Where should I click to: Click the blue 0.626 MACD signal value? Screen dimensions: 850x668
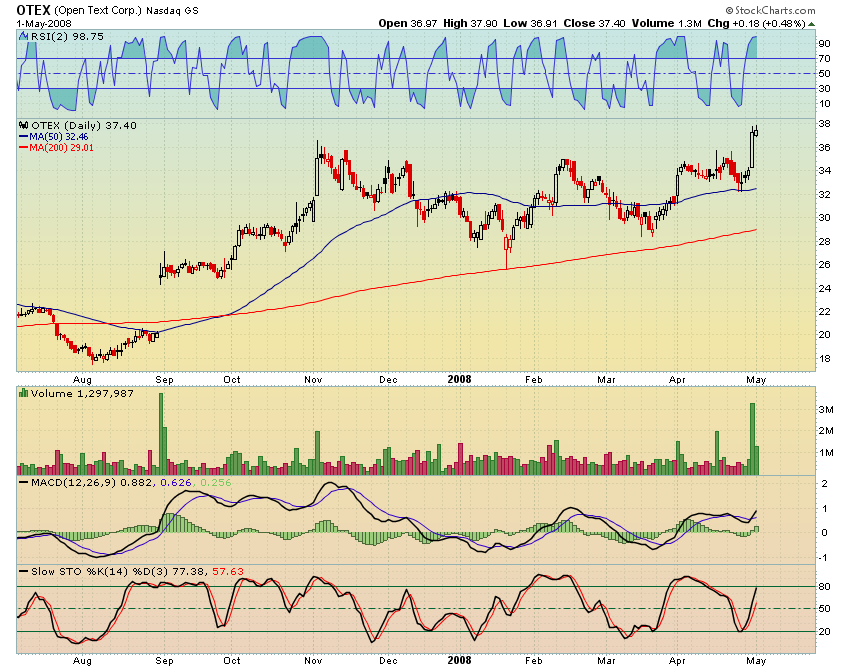[176, 482]
